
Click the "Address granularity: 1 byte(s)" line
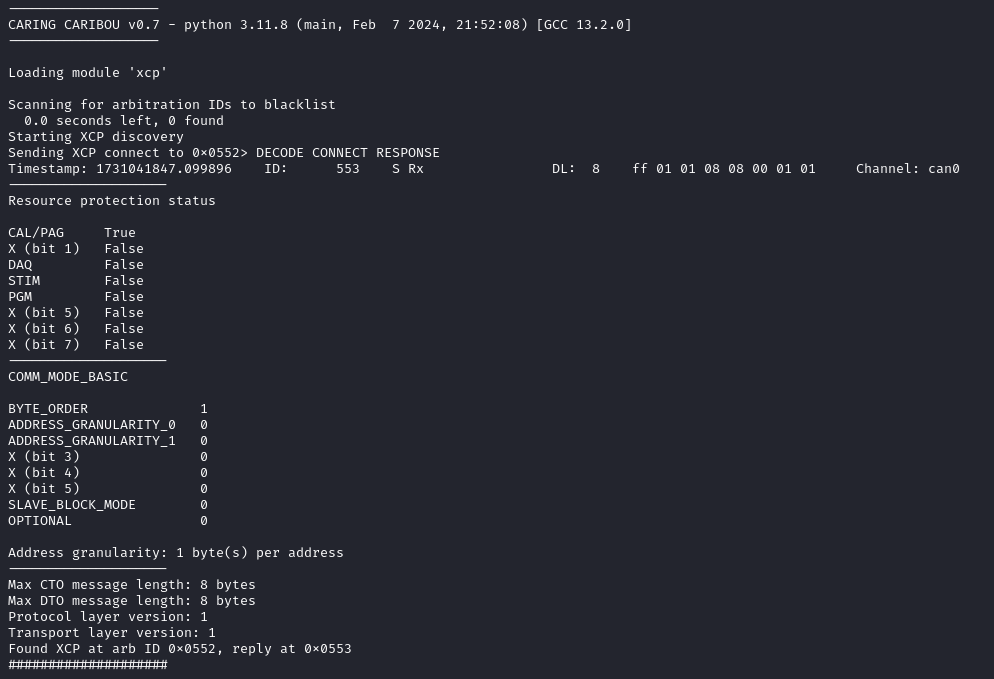tap(176, 552)
